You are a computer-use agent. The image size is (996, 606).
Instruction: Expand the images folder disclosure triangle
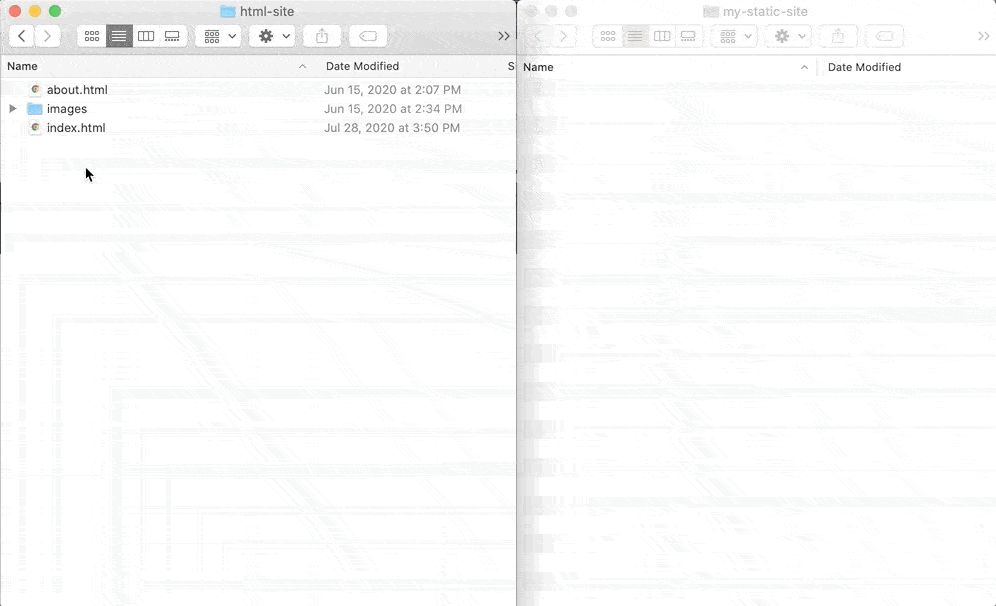click(13, 109)
